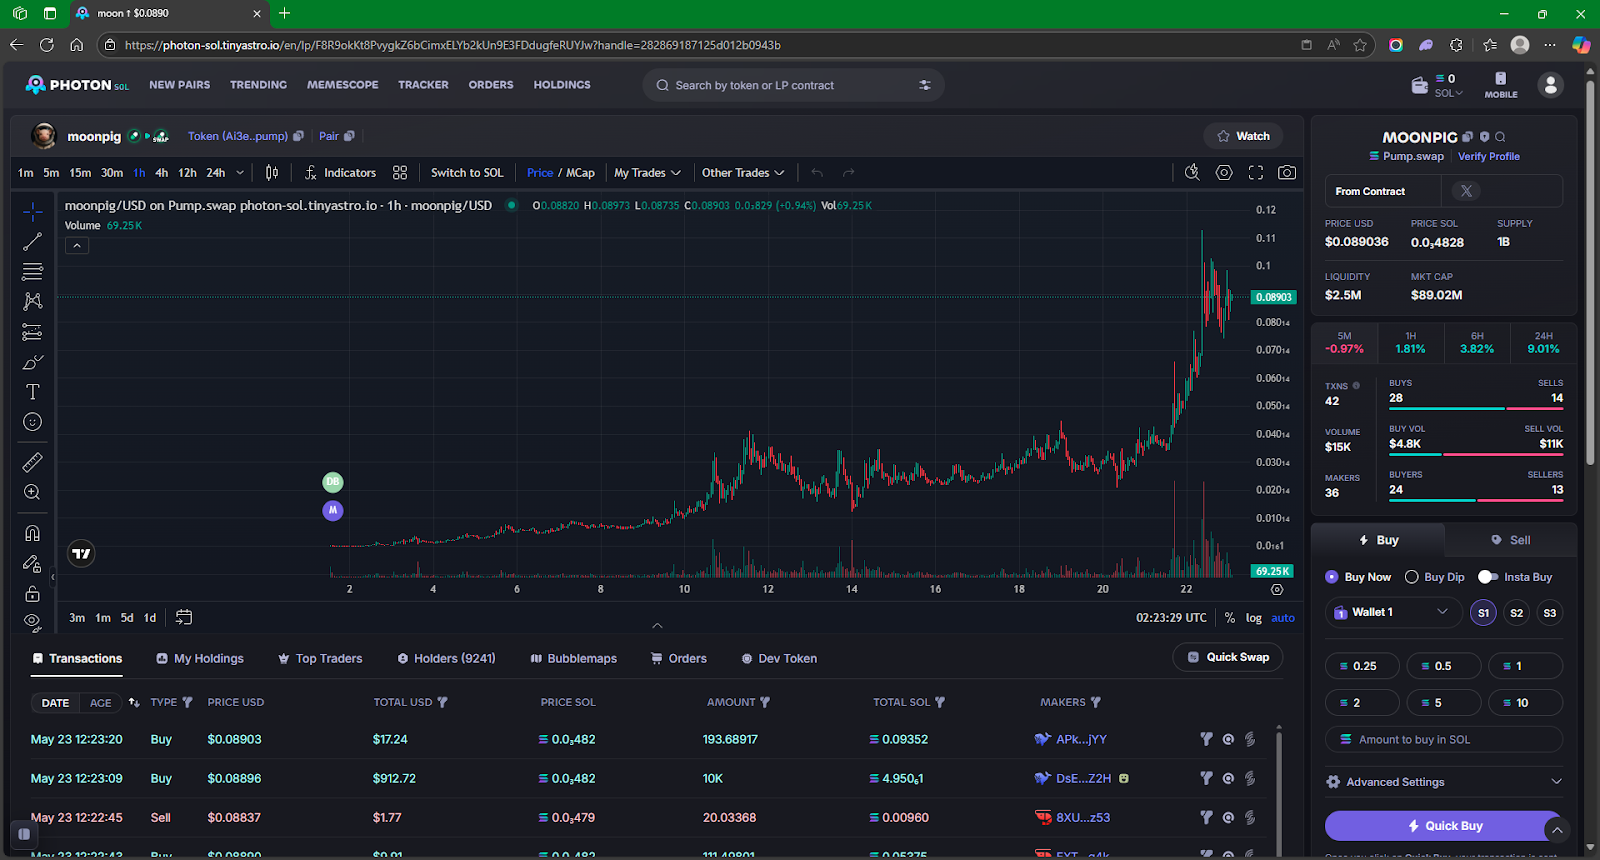Select the Buy Now radio option
Image resolution: width=1600 pixels, height=860 pixels.
(x=1358, y=577)
